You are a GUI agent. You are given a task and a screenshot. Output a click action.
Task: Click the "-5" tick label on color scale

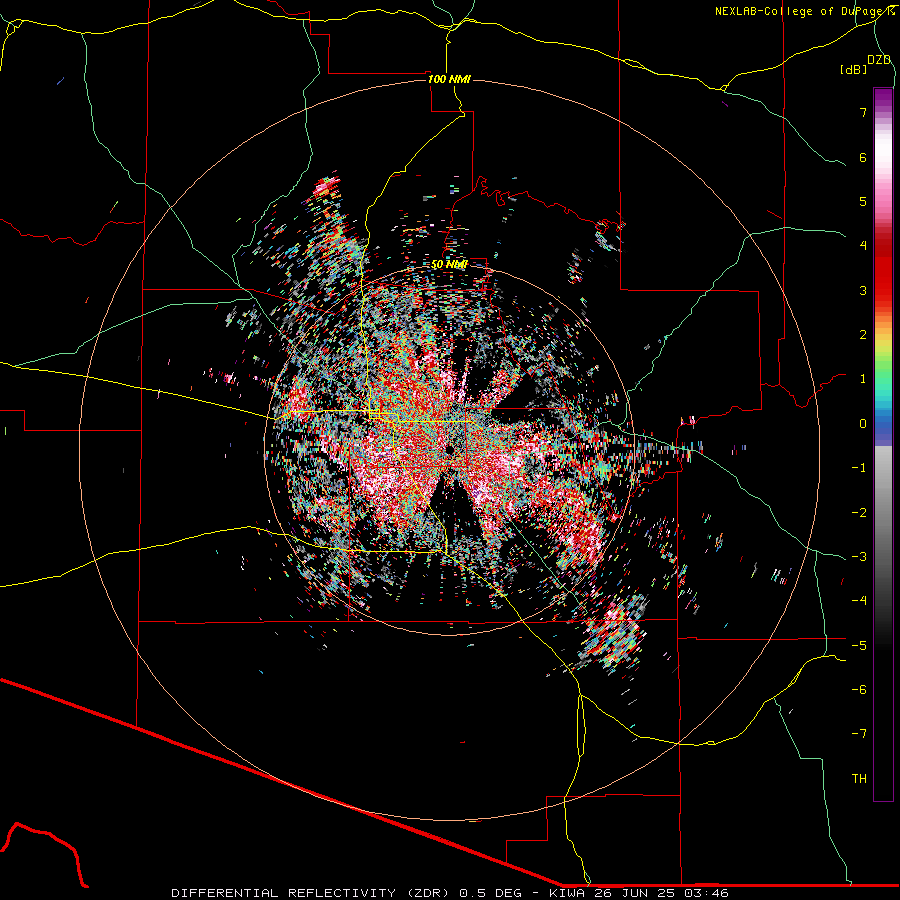click(x=859, y=645)
